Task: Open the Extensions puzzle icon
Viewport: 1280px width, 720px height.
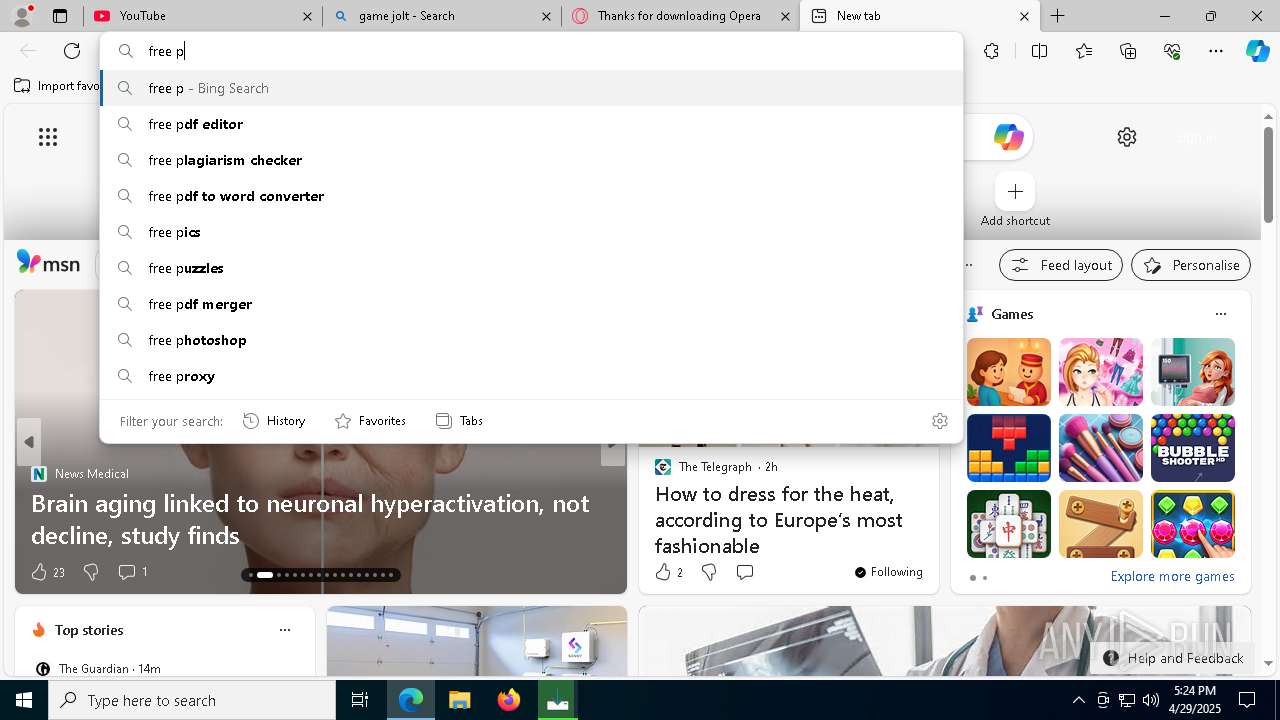Action: (x=991, y=51)
